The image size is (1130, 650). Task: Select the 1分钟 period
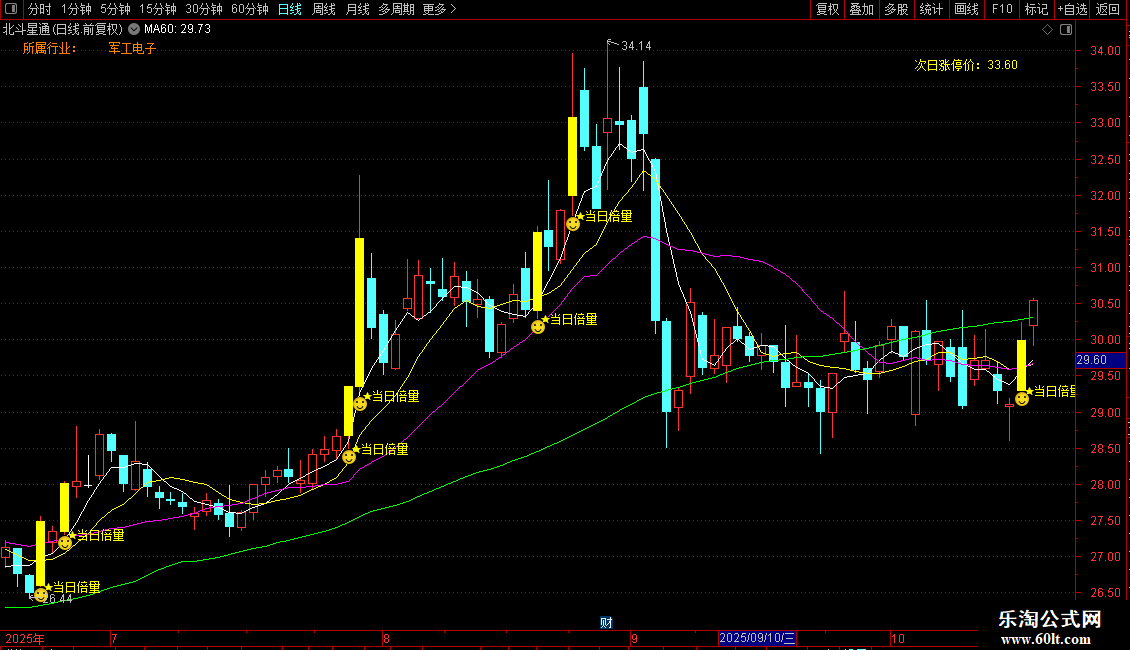point(76,9)
